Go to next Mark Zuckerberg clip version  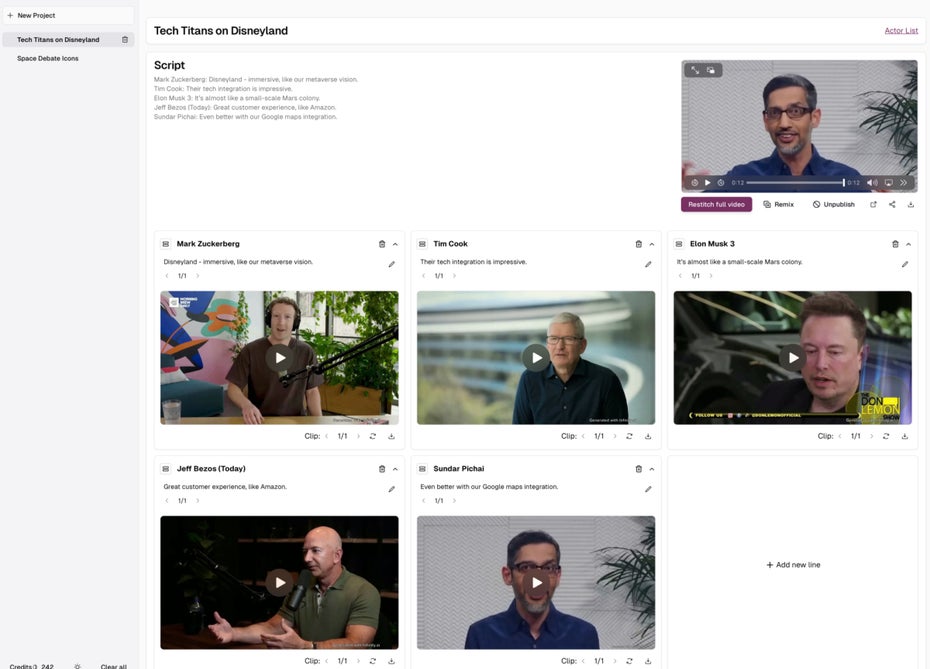pos(358,436)
